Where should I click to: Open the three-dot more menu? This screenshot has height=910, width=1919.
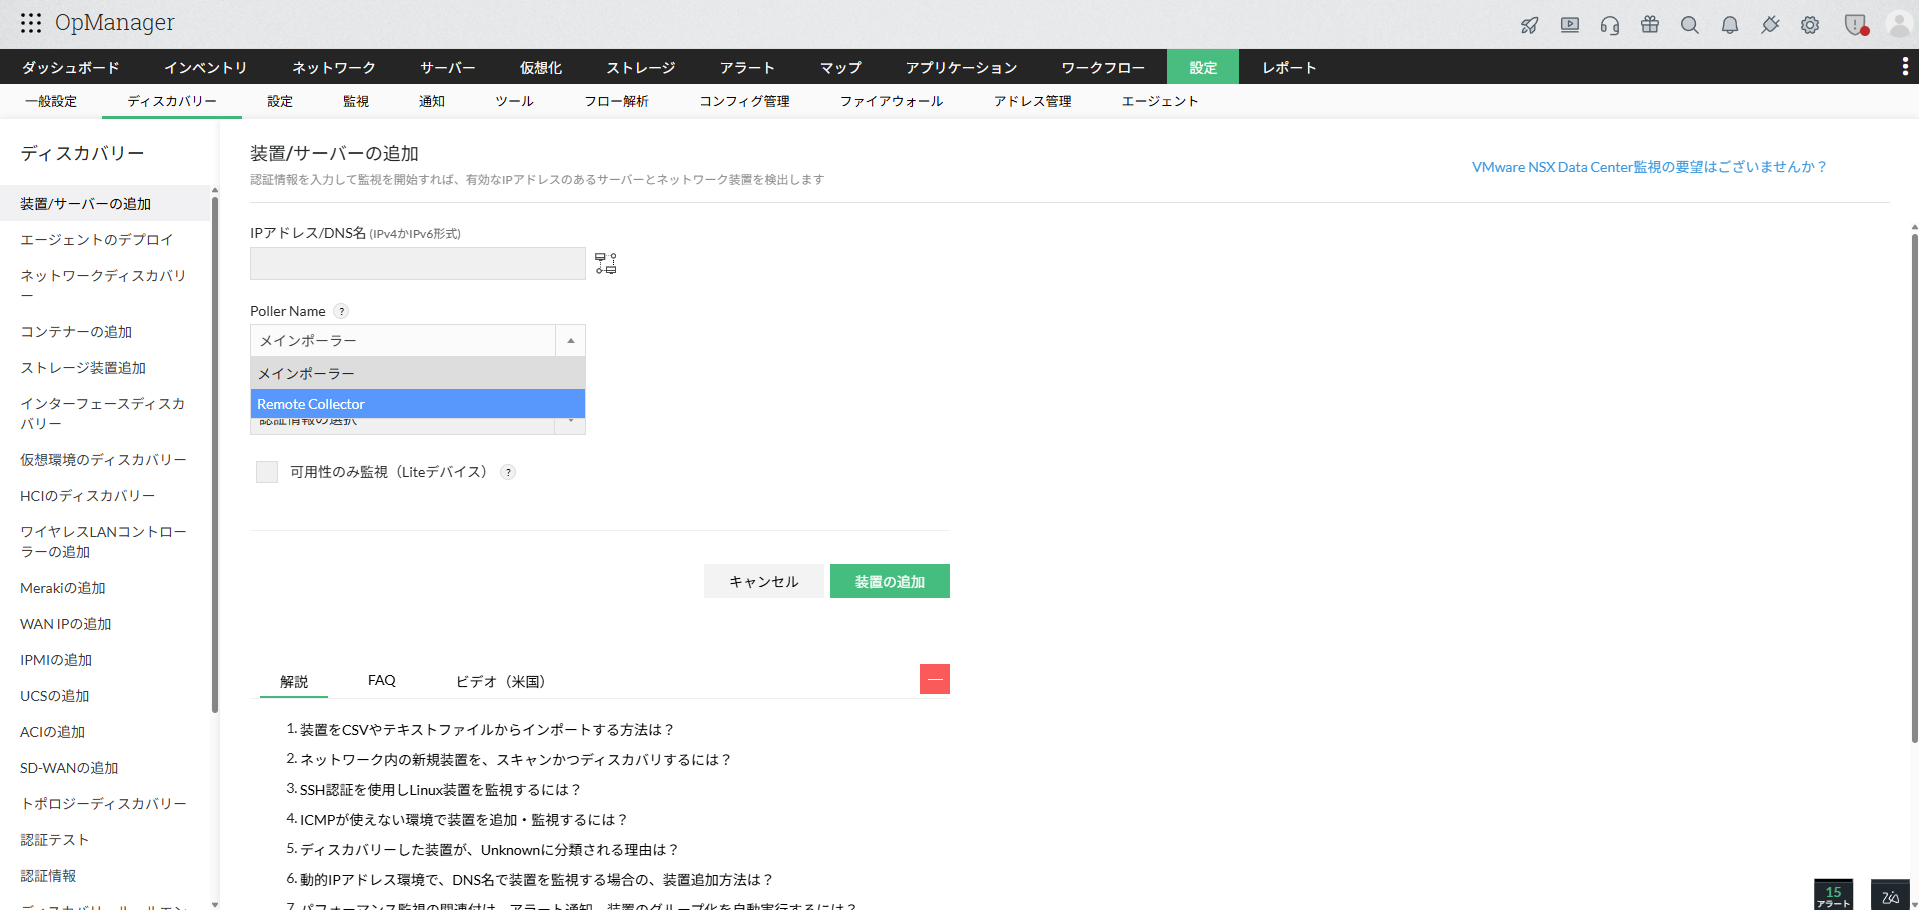pyautogui.click(x=1905, y=67)
